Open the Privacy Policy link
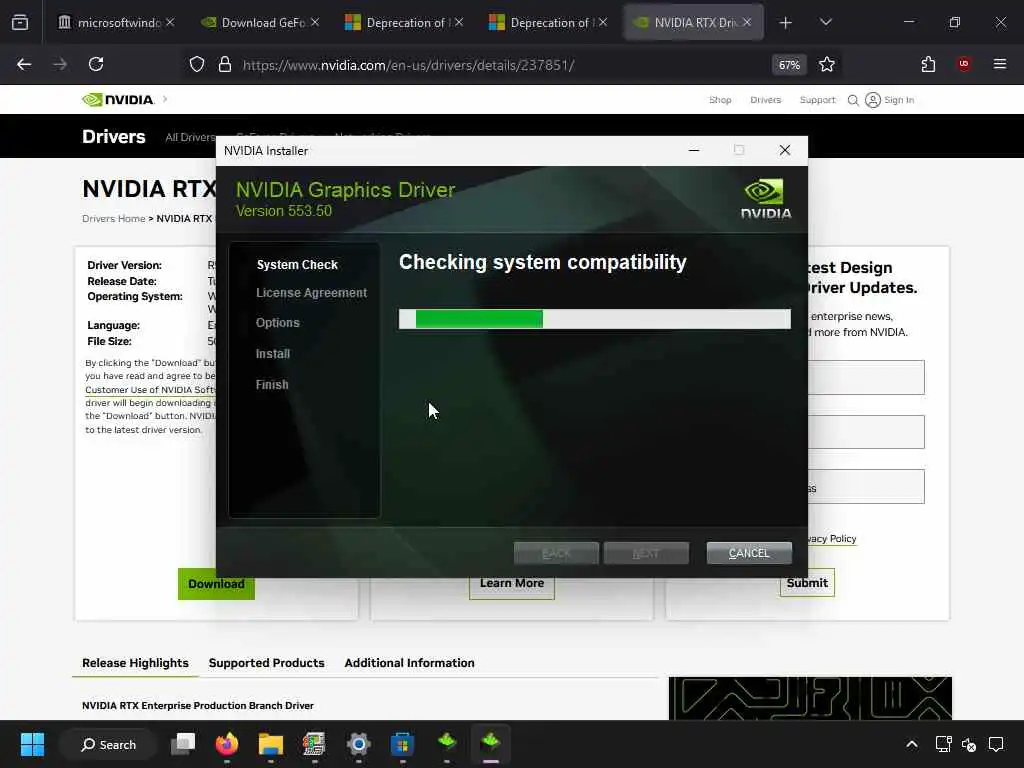The width and height of the screenshot is (1024, 768). 832,539
